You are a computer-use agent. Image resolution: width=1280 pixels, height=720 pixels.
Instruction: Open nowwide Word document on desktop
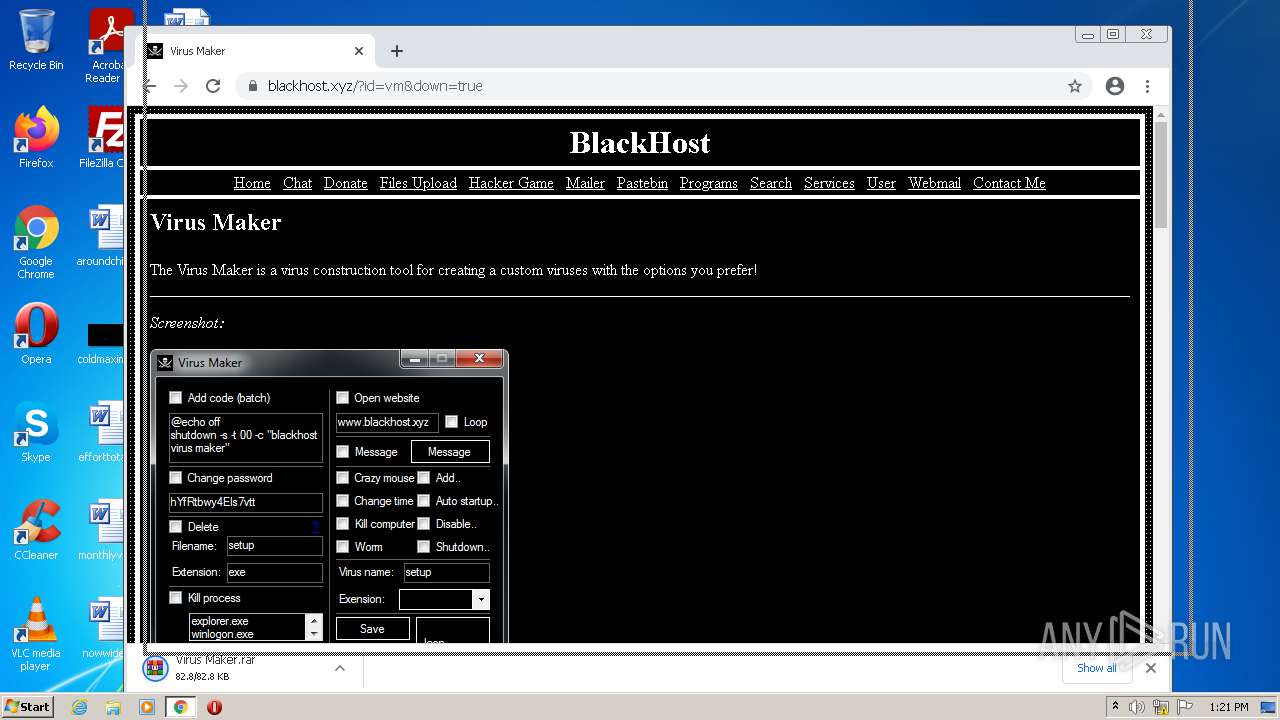click(x=104, y=627)
